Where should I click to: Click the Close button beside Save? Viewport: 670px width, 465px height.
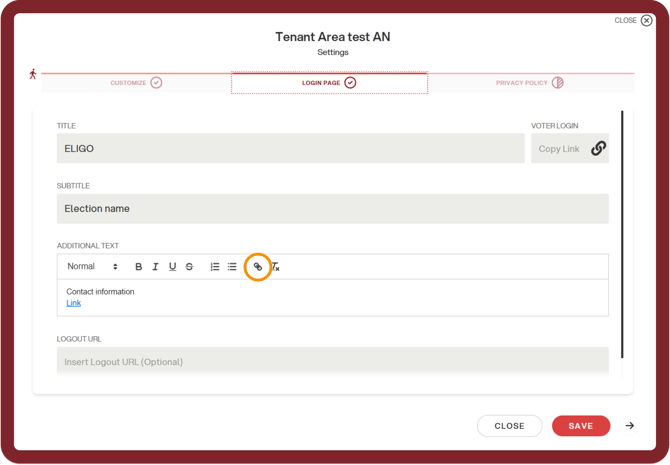[509, 426]
